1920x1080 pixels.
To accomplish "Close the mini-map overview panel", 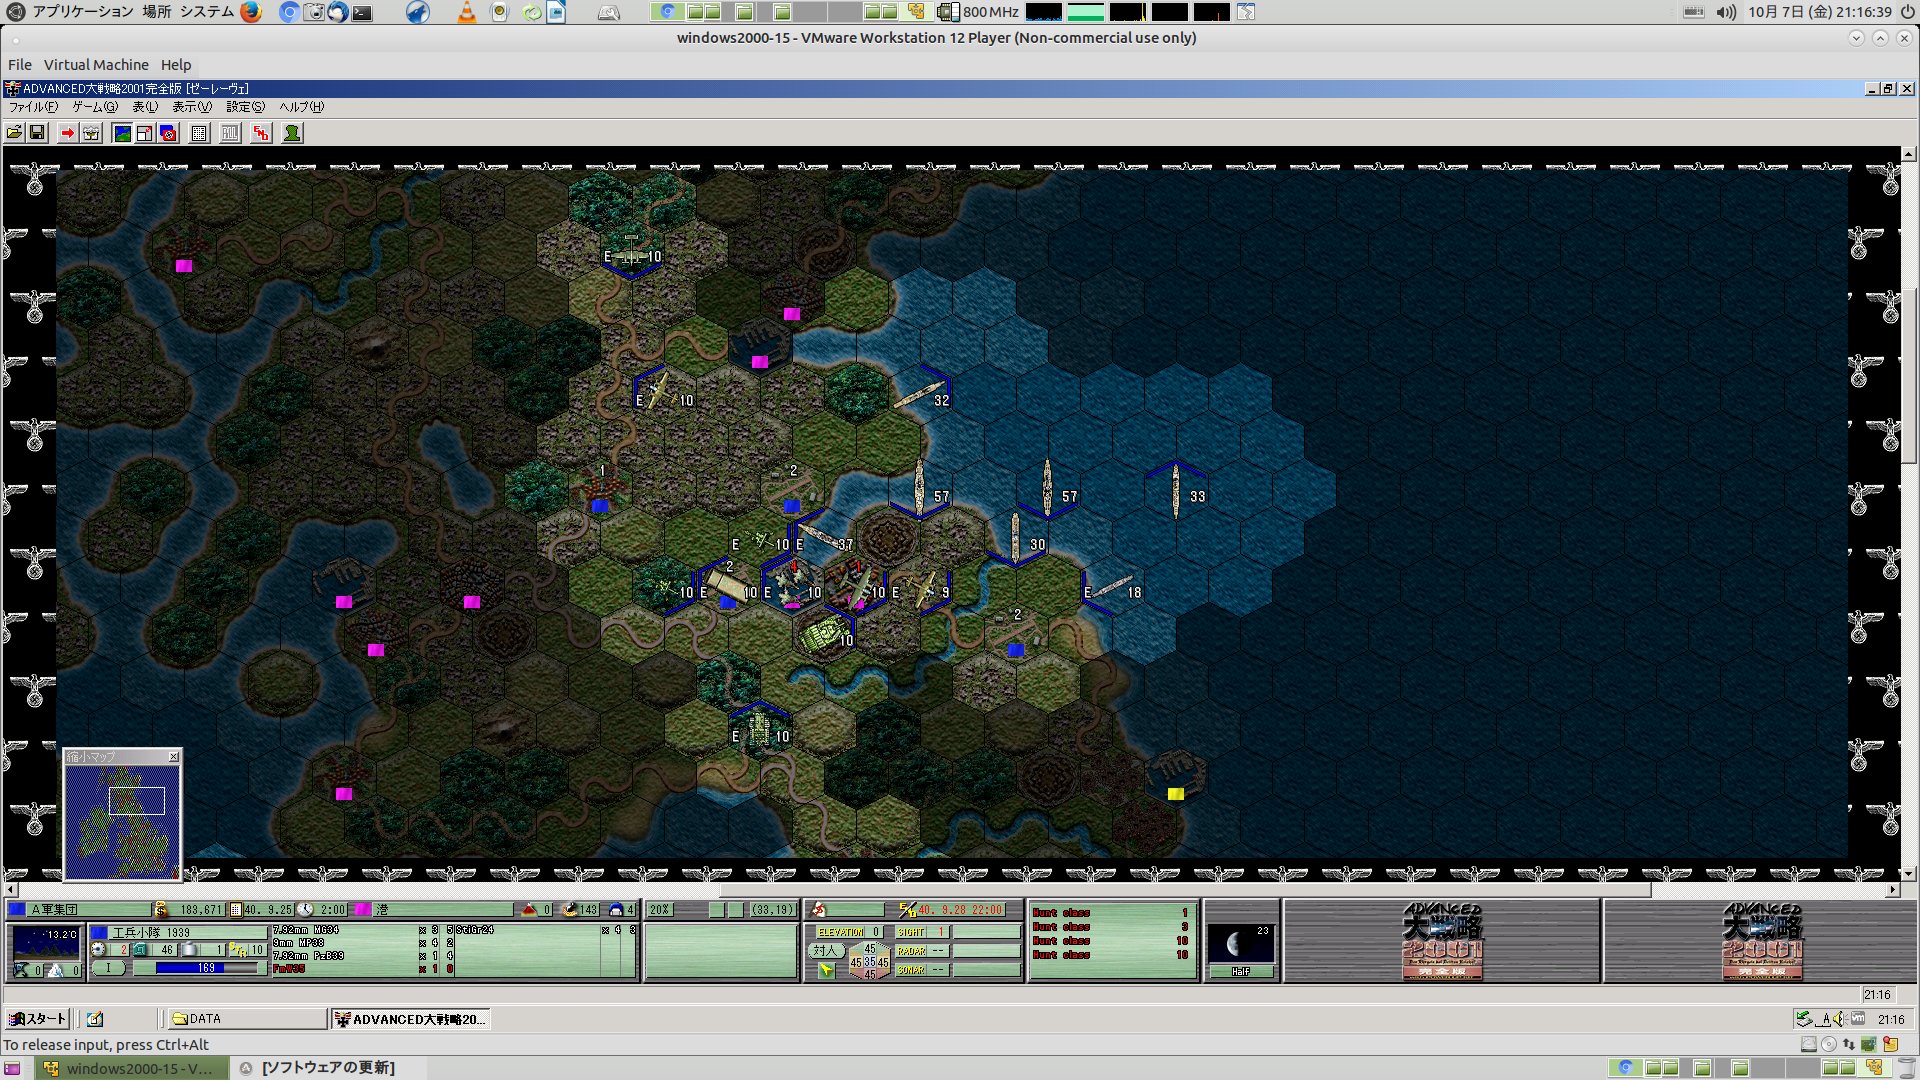I will [174, 757].
